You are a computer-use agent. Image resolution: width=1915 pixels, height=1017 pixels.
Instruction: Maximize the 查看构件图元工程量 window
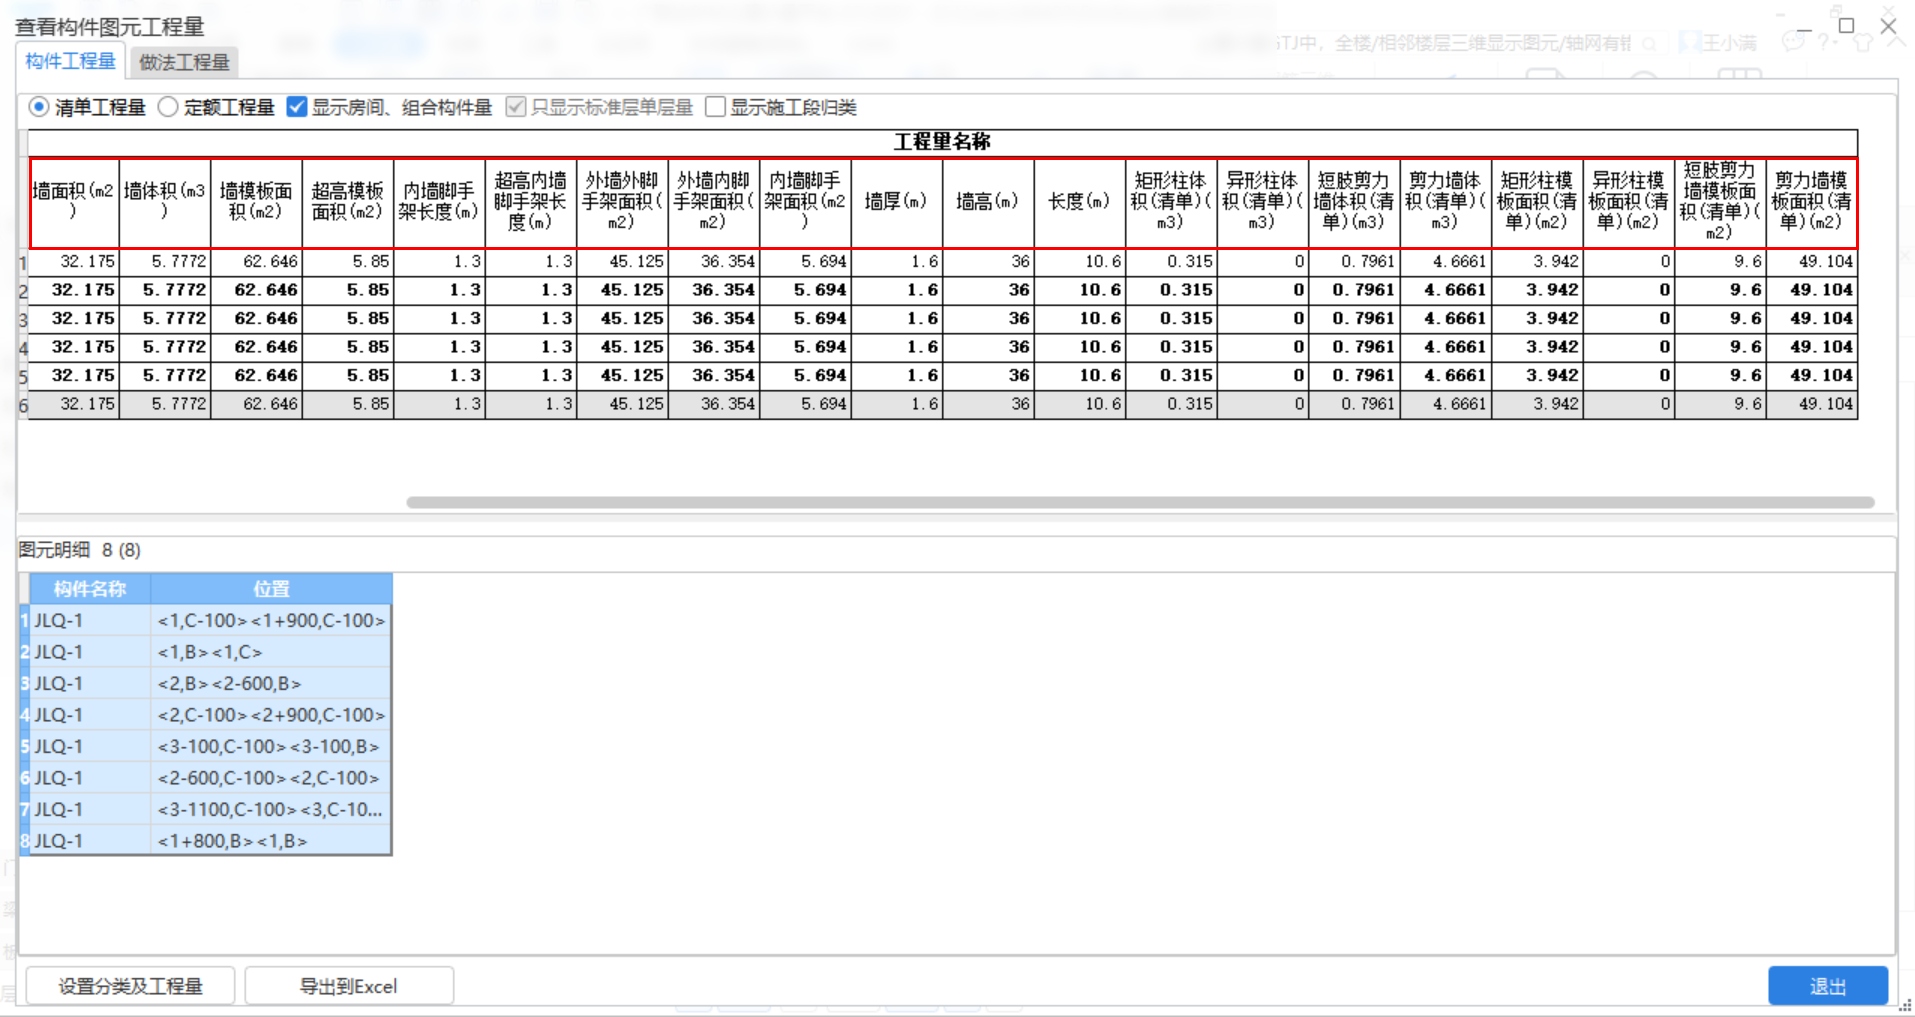pyautogui.click(x=1846, y=25)
